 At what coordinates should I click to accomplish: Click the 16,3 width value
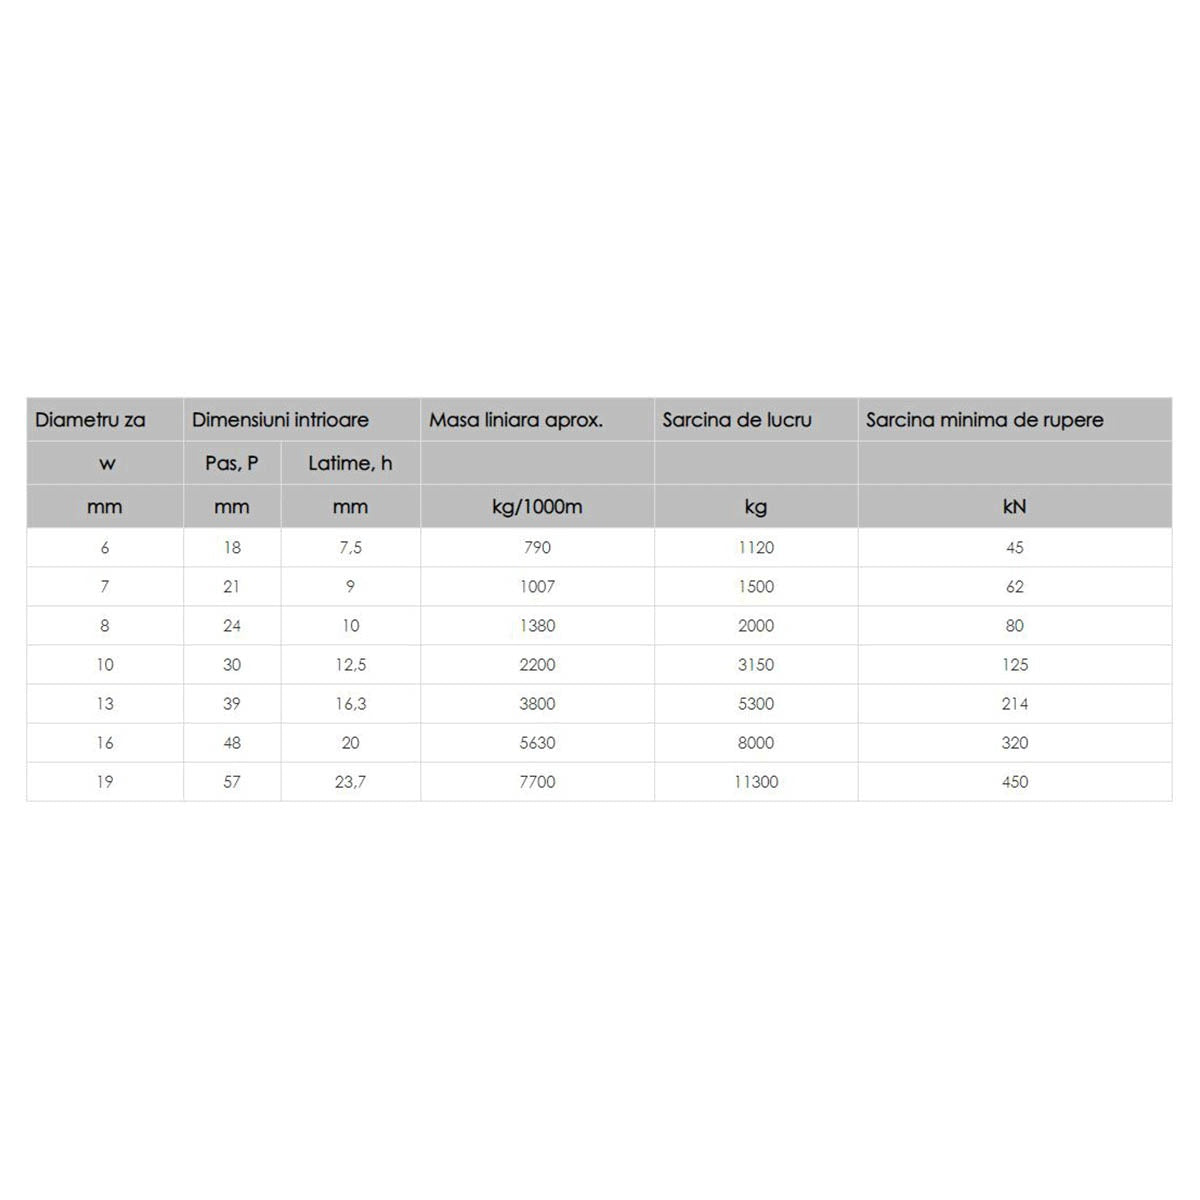pos(350,704)
